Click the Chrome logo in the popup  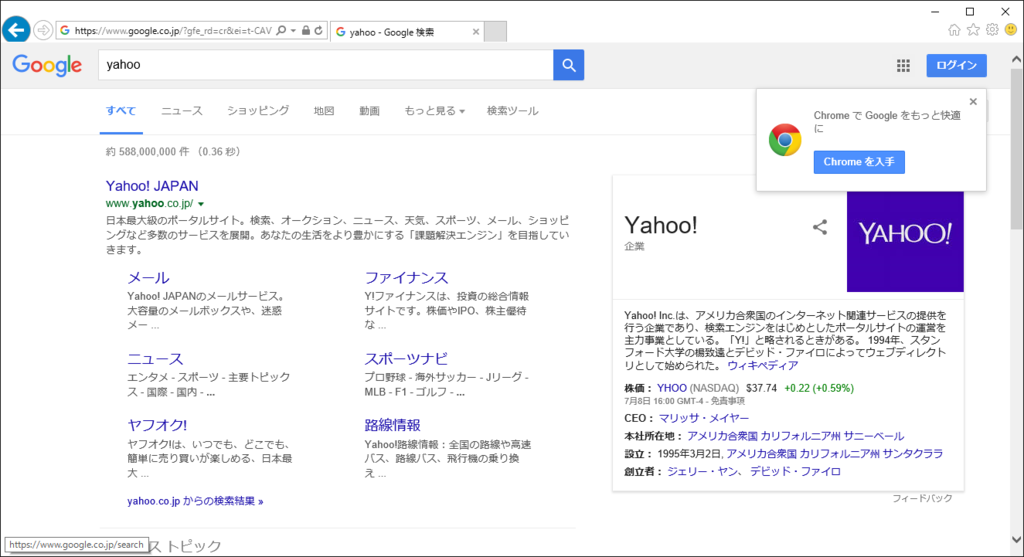785,140
